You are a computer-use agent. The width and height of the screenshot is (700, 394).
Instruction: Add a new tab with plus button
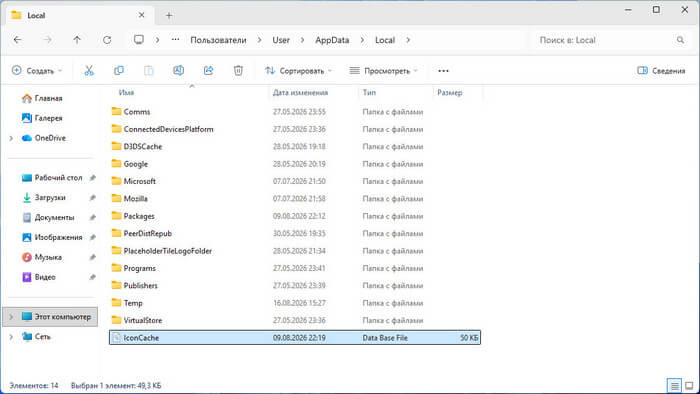(169, 16)
